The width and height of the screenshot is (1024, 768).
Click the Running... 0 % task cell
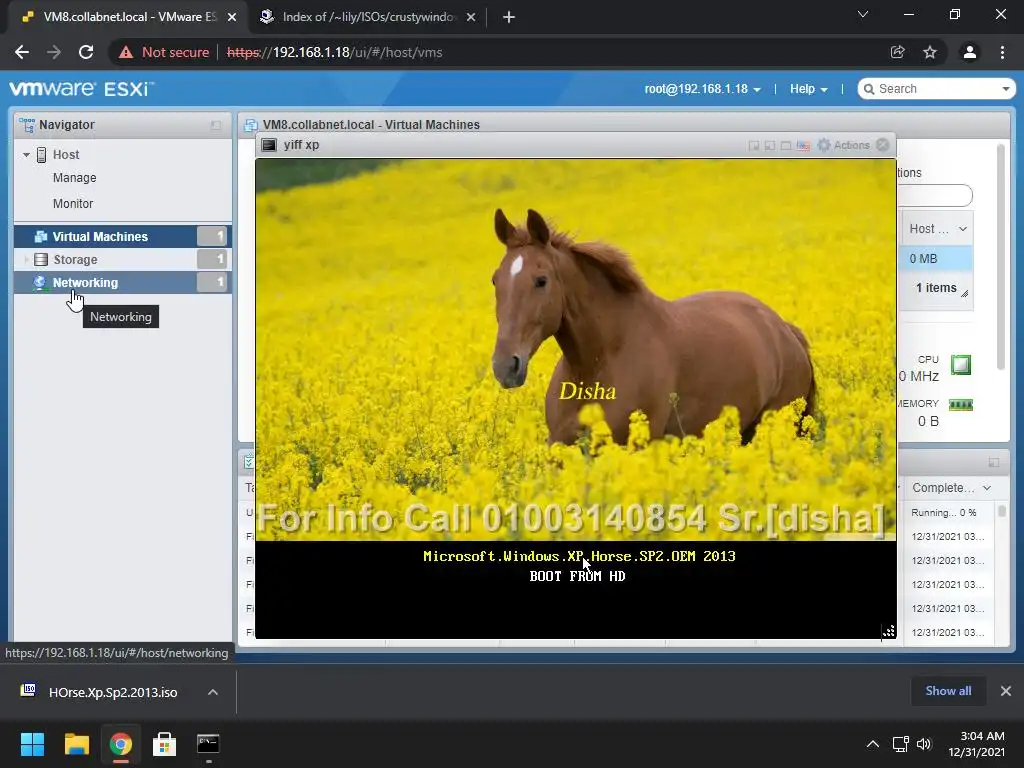pyautogui.click(x=944, y=513)
